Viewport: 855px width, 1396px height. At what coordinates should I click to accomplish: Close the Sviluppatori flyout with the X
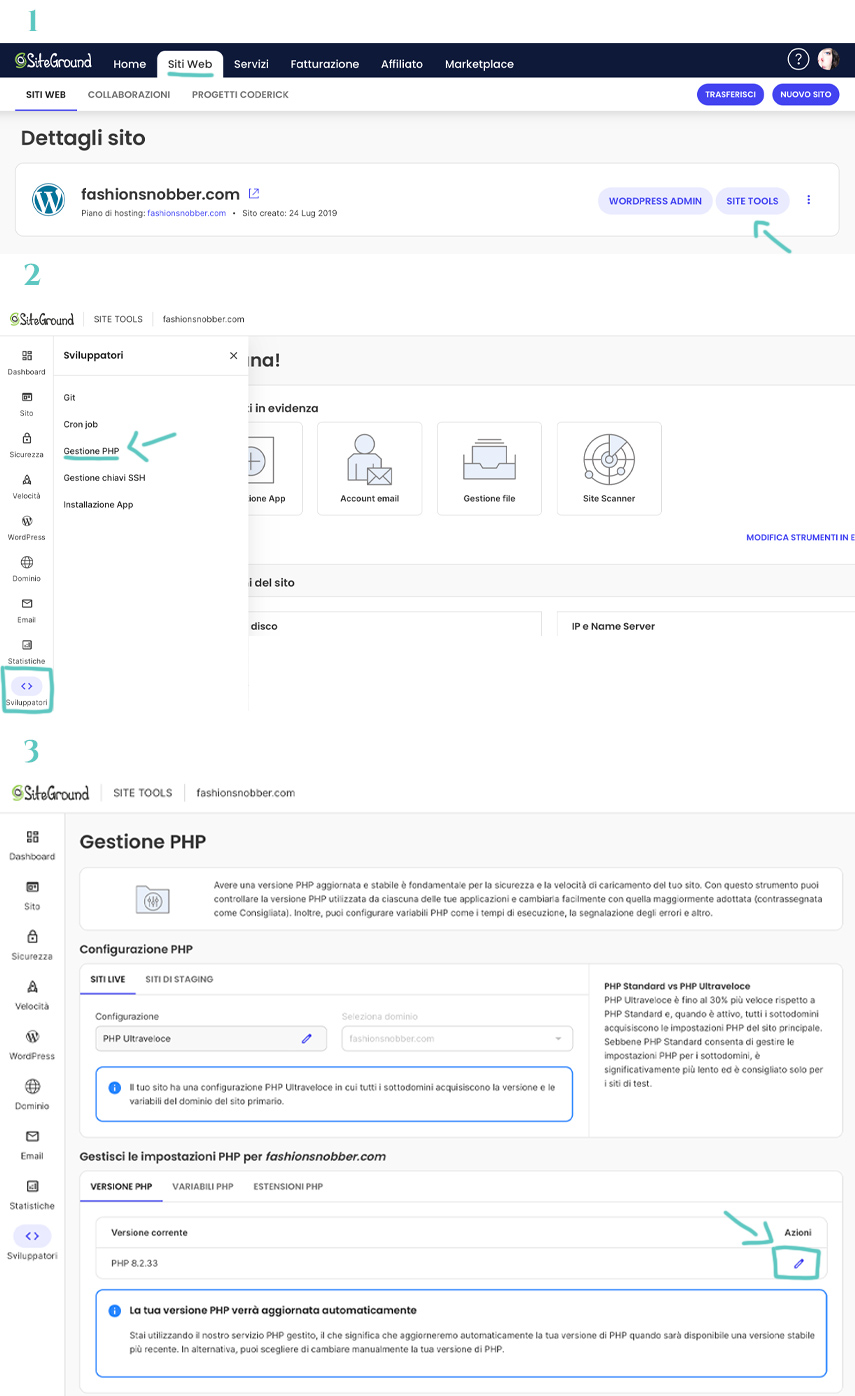(233, 355)
